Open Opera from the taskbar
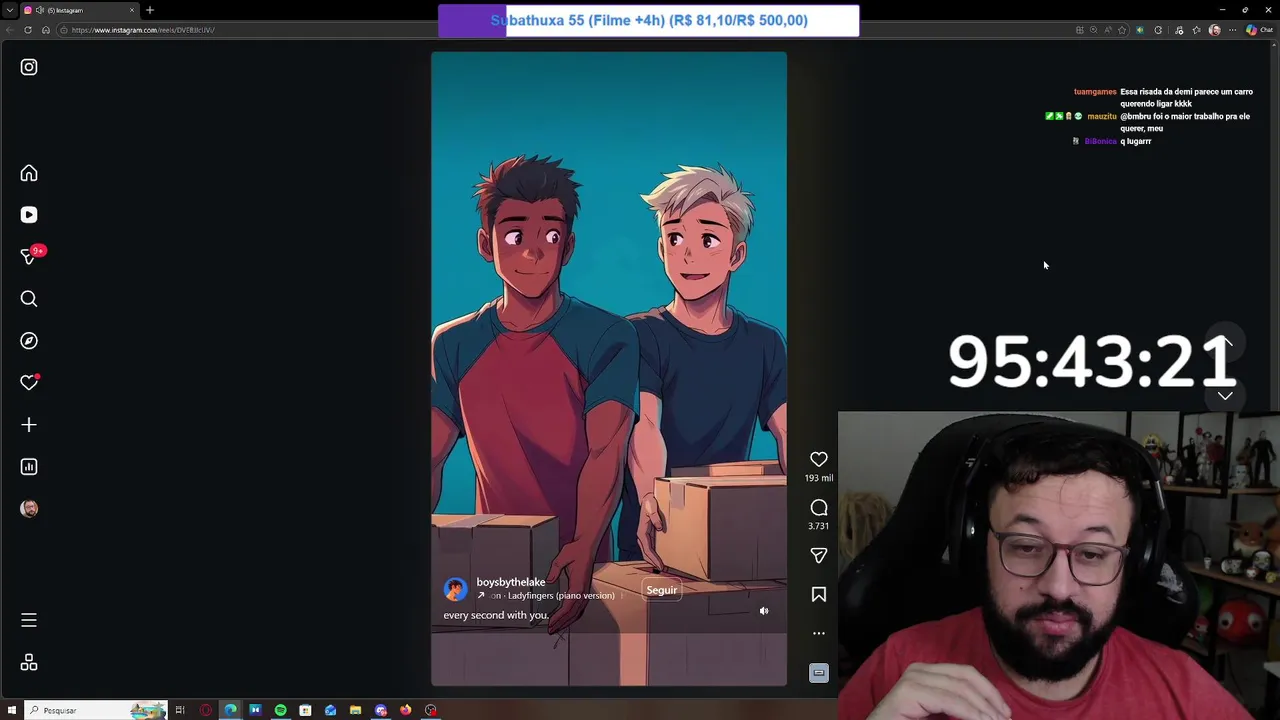 [x=205, y=710]
